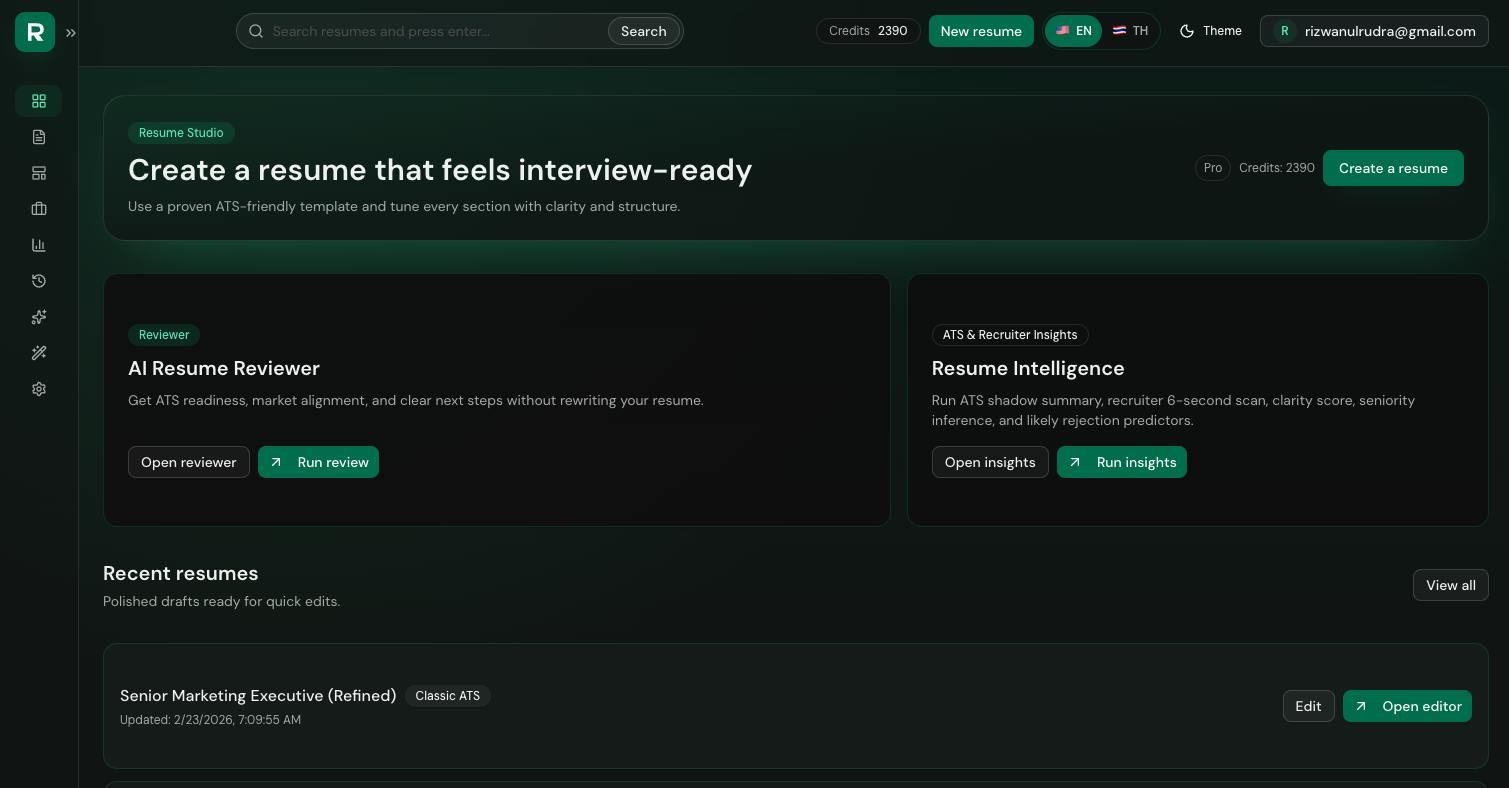Click the search magnifier icon
The image size is (1509, 788).
(256, 31)
